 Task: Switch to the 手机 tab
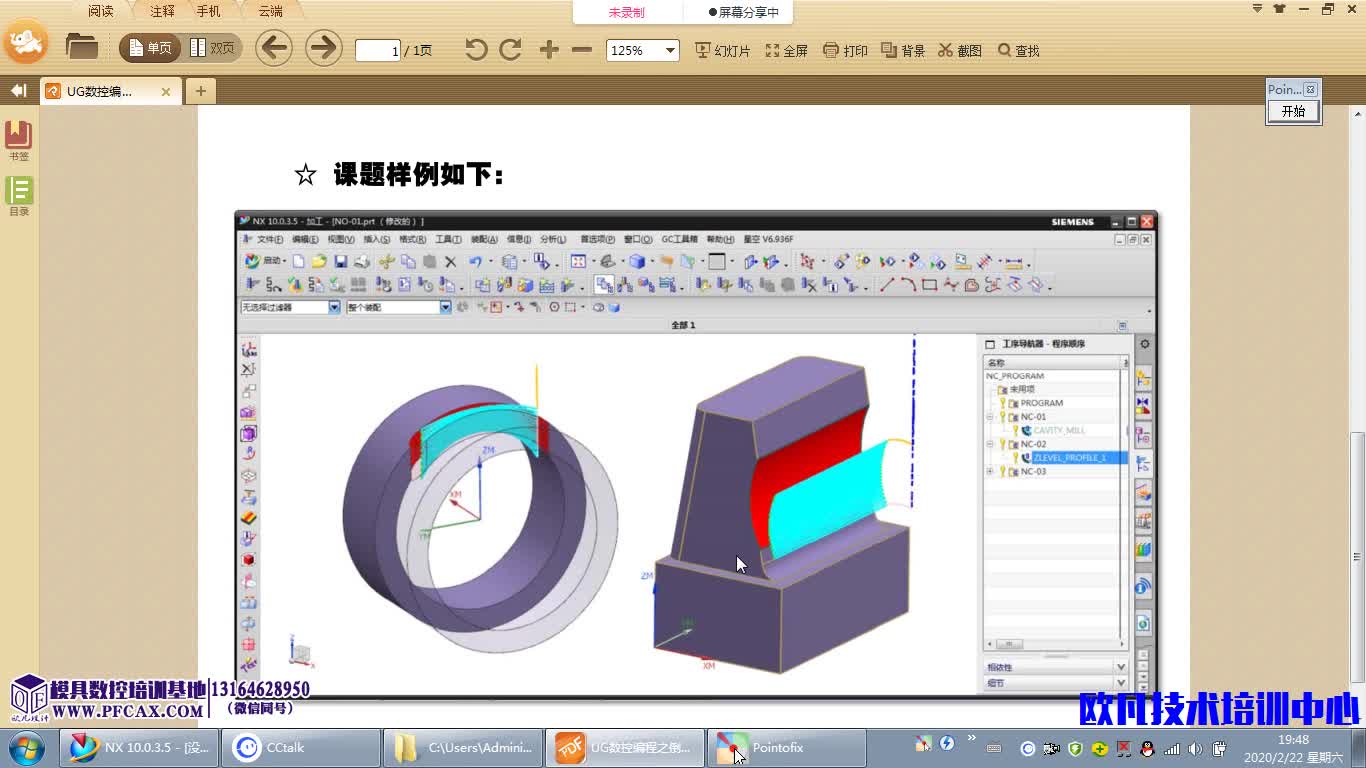click(208, 11)
